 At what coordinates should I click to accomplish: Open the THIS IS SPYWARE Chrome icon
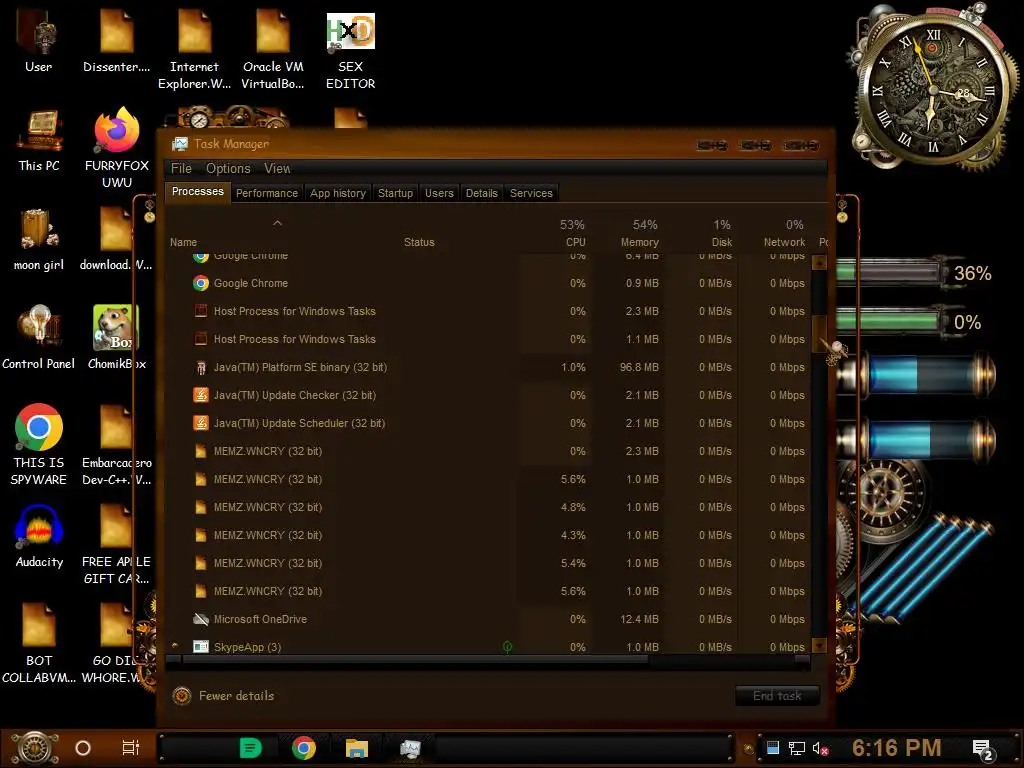[x=39, y=444]
